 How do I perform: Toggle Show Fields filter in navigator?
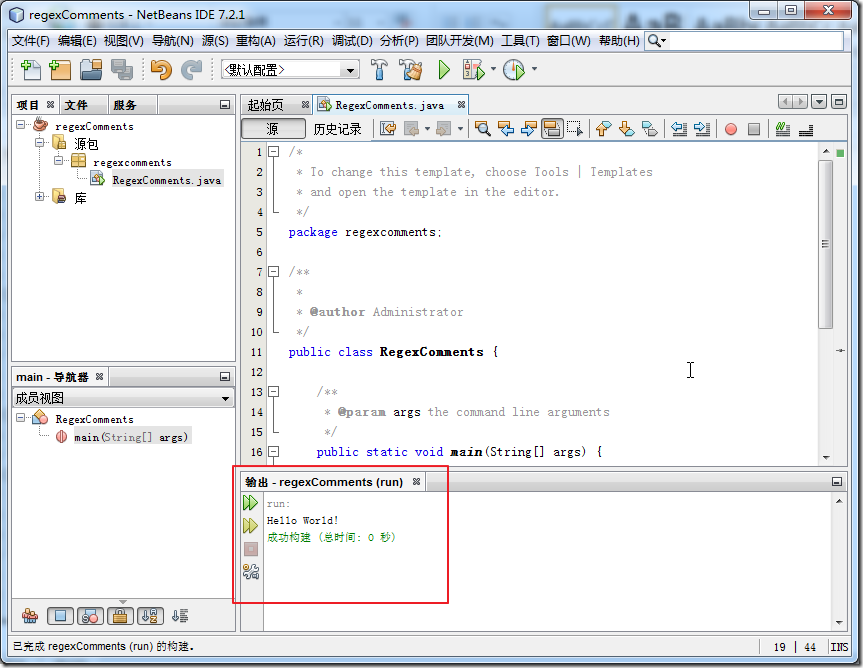click(x=60, y=616)
